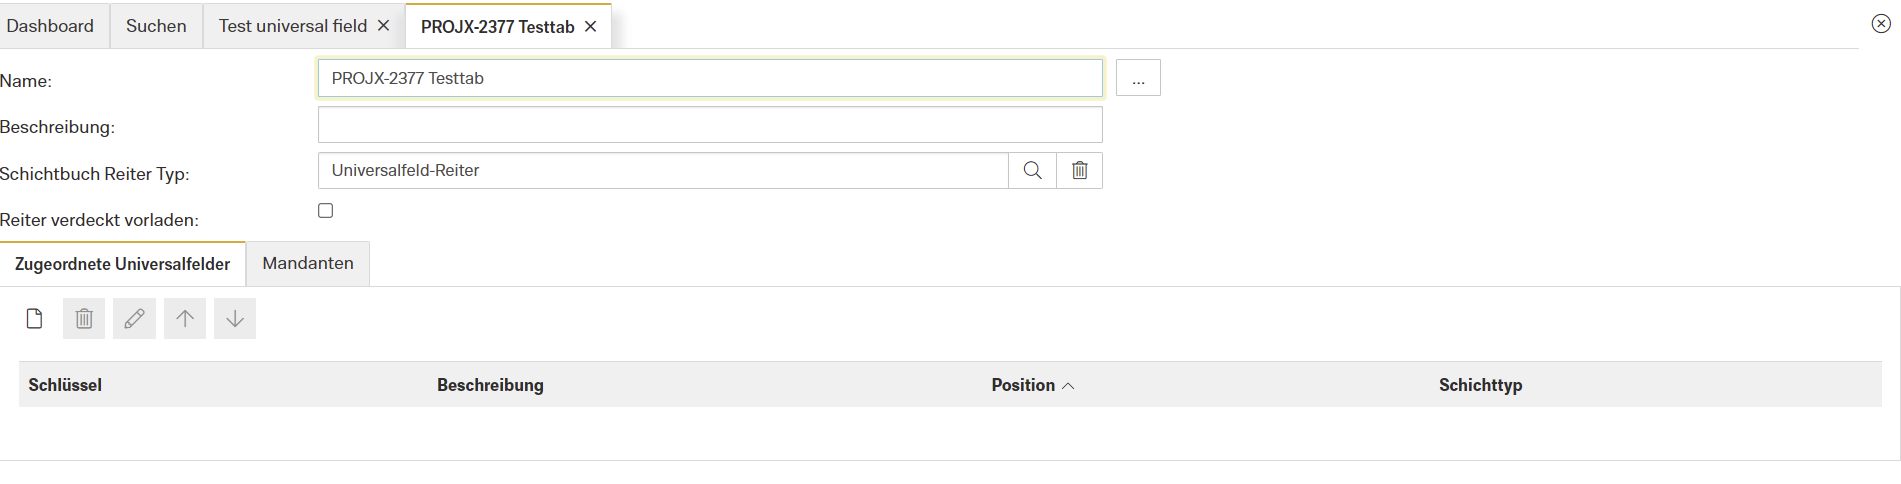The image size is (1901, 484).
Task: Focus the Name text field
Action: click(x=710, y=79)
